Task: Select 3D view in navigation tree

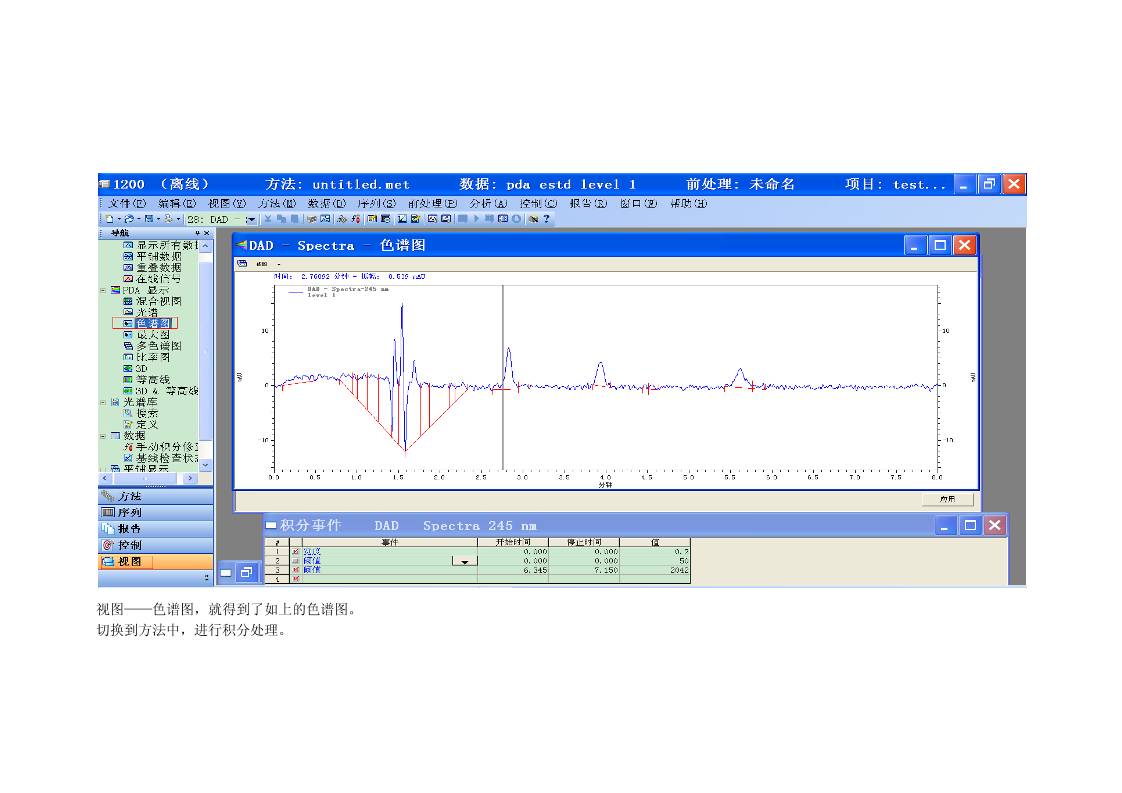Action: (x=141, y=368)
